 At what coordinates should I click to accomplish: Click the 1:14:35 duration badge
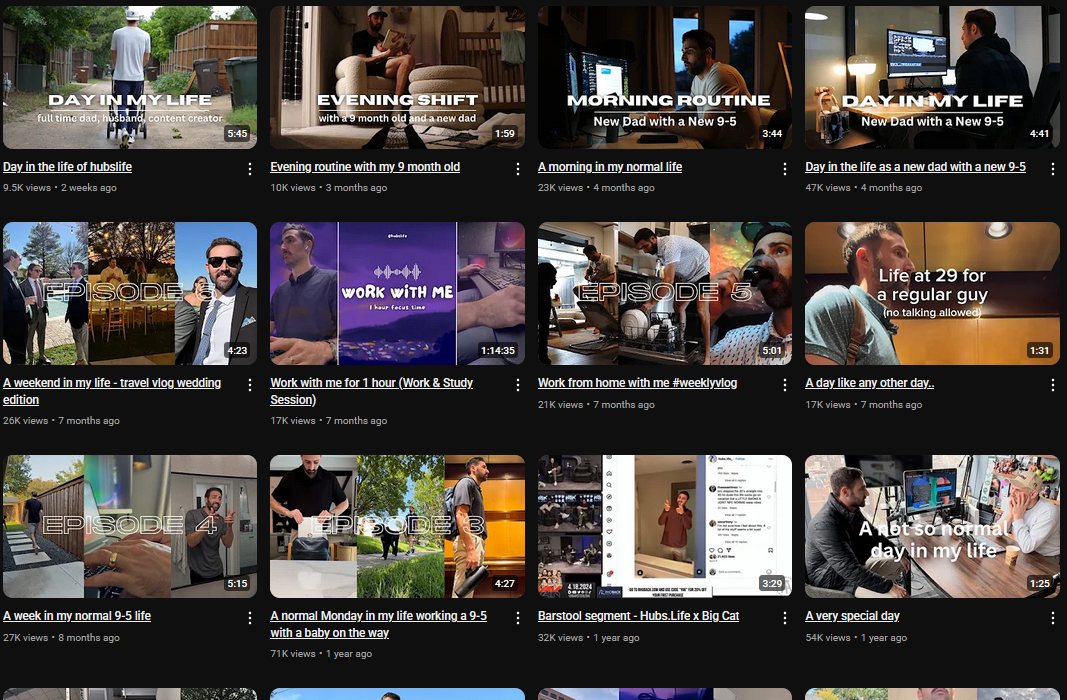[x=497, y=350]
